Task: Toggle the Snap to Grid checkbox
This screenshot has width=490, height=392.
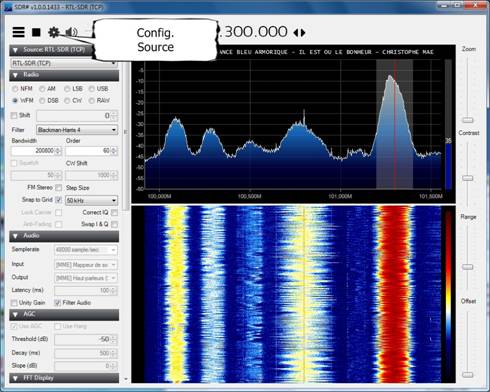Action: (59, 200)
